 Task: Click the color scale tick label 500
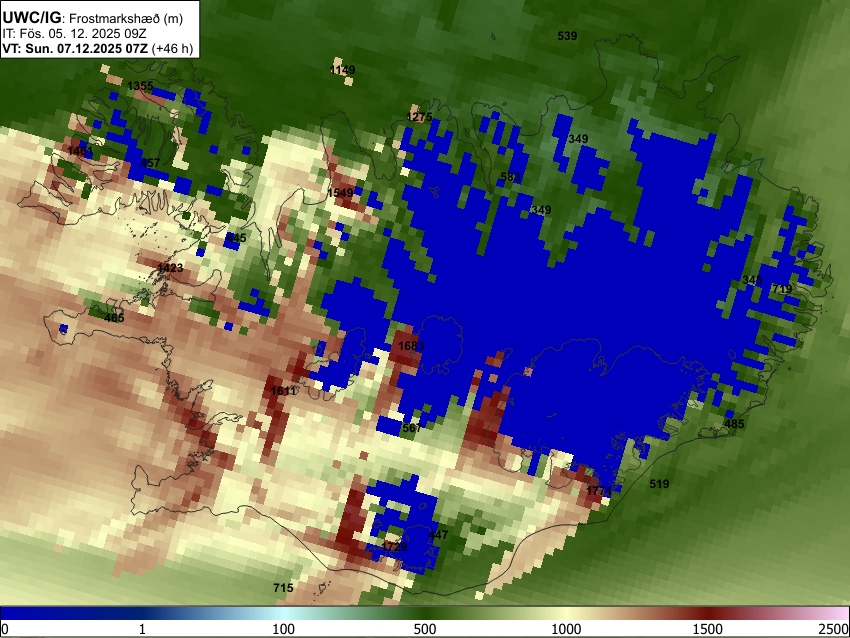tap(425, 629)
